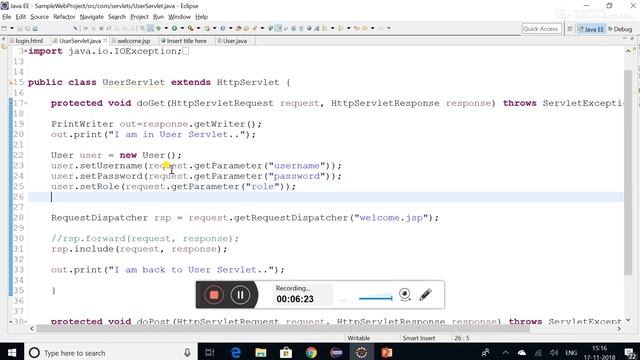Open the Project menu
640x360 pixels.
coord(139,17)
